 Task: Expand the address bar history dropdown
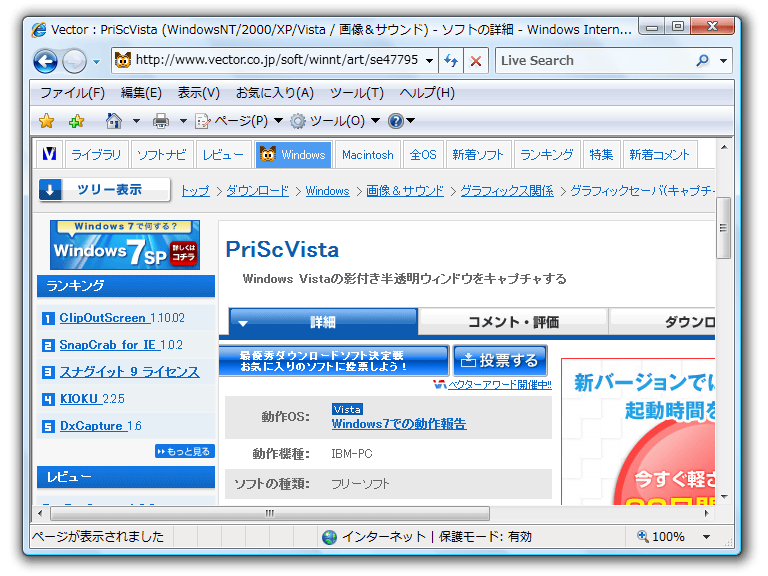point(430,61)
